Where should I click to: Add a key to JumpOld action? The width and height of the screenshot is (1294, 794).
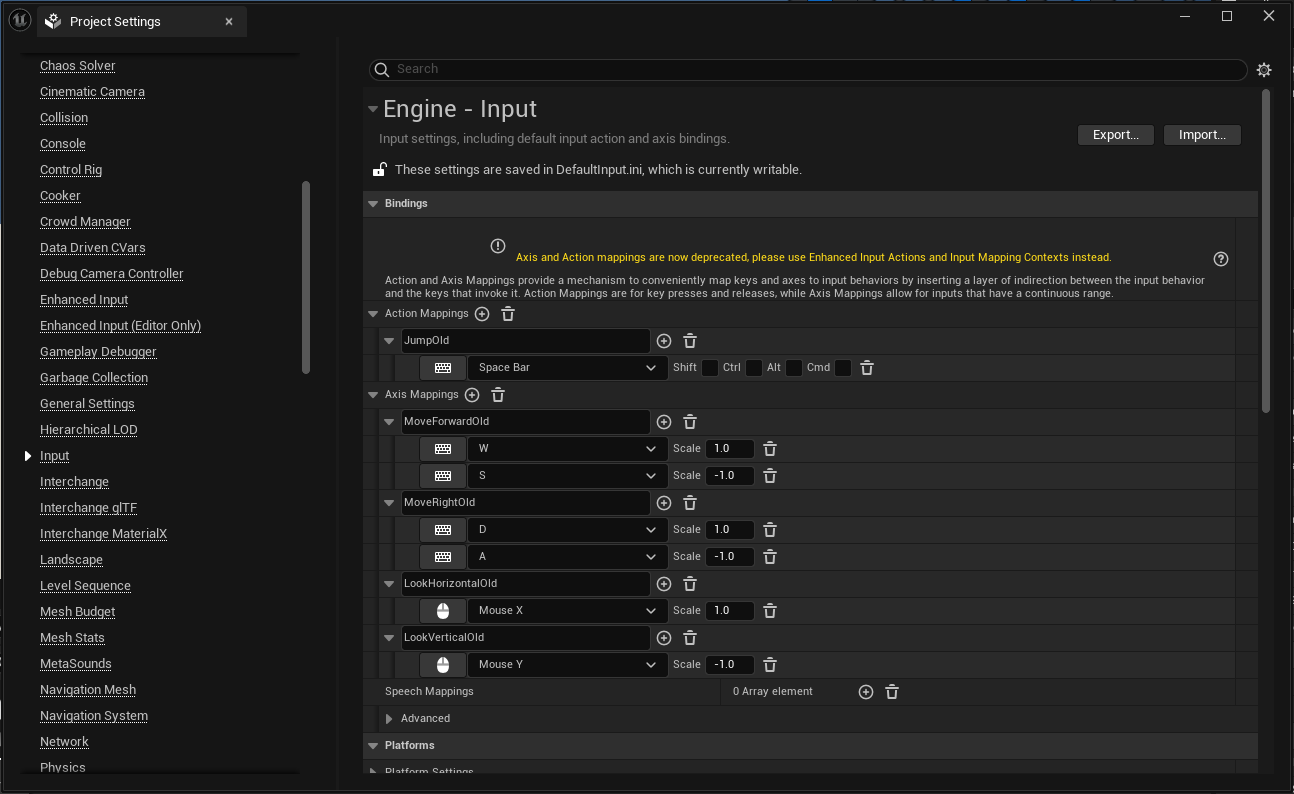point(664,341)
